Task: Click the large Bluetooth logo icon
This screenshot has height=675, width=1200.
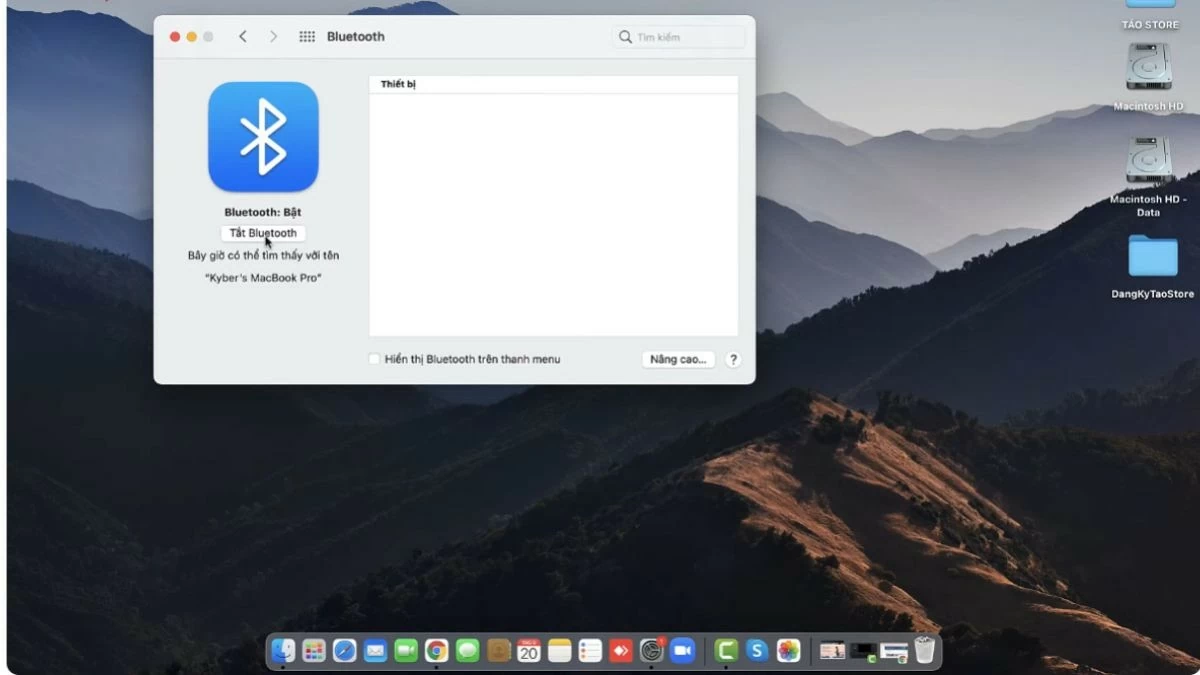Action: click(x=263, y=137)
